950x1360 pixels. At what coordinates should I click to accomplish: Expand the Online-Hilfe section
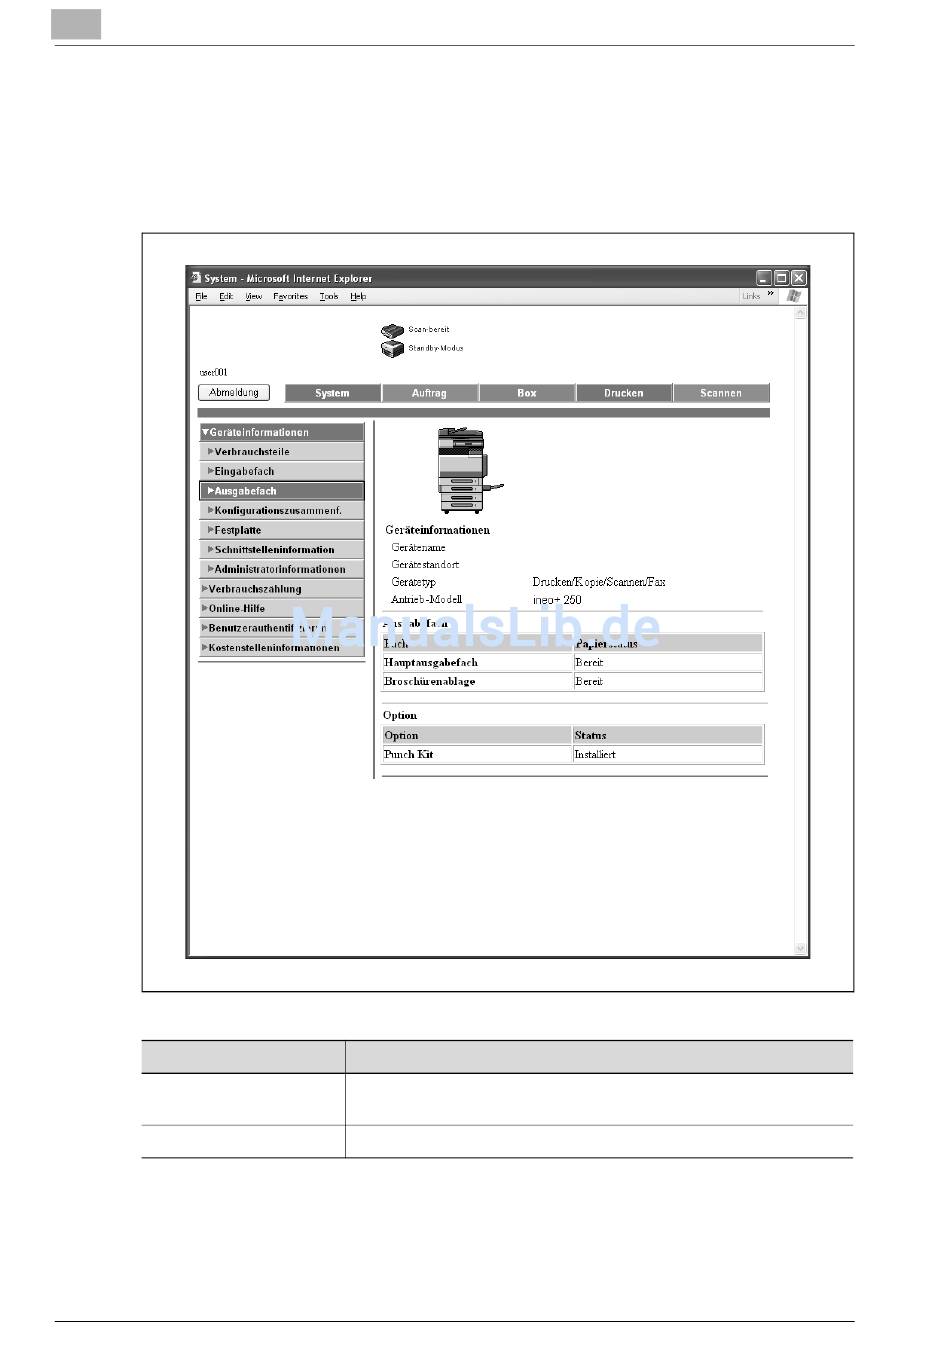pos(282,608)
